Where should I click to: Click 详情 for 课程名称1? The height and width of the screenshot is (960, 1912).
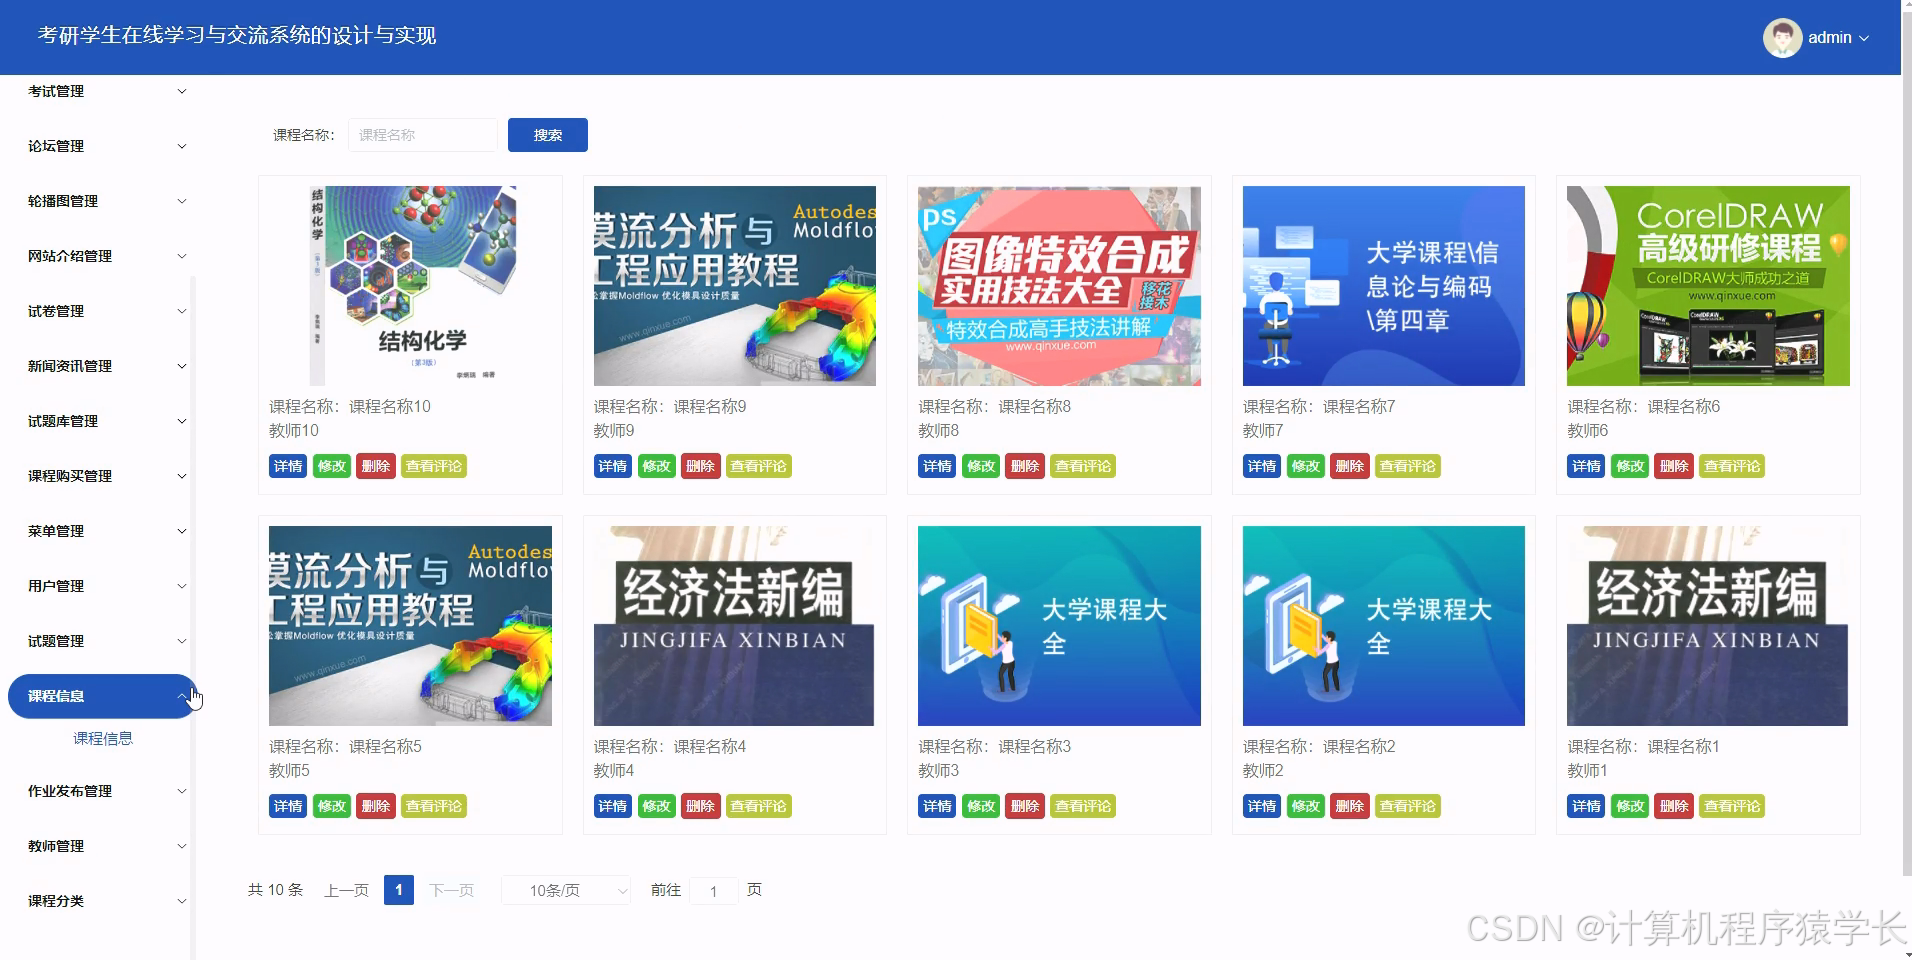(1585, 805)
